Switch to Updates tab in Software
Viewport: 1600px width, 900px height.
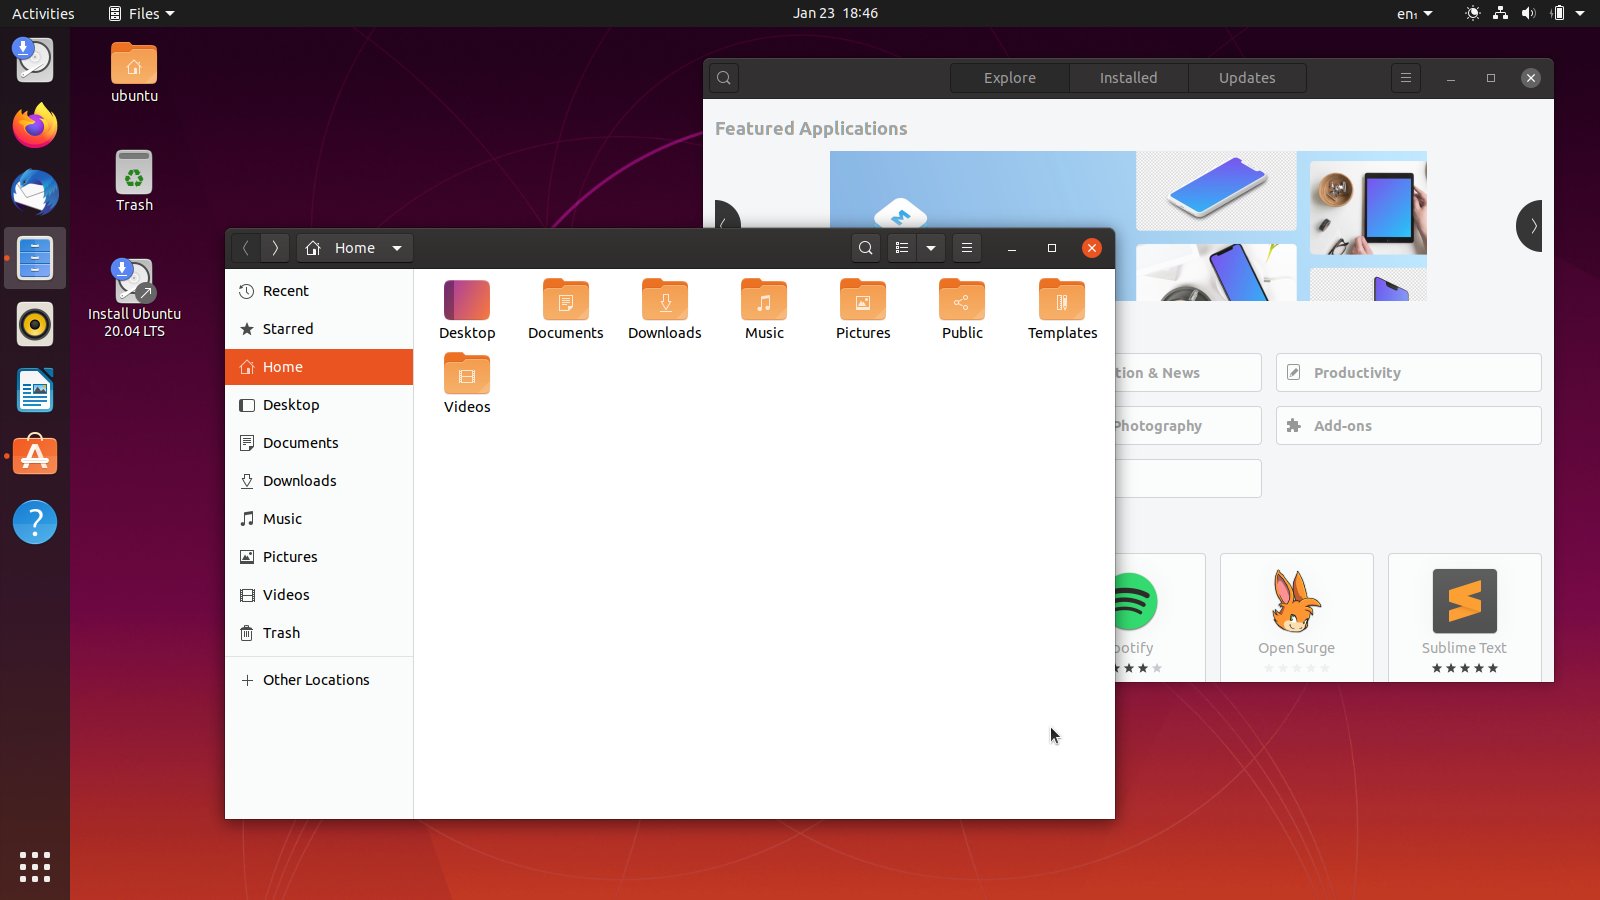(1247, 78)
